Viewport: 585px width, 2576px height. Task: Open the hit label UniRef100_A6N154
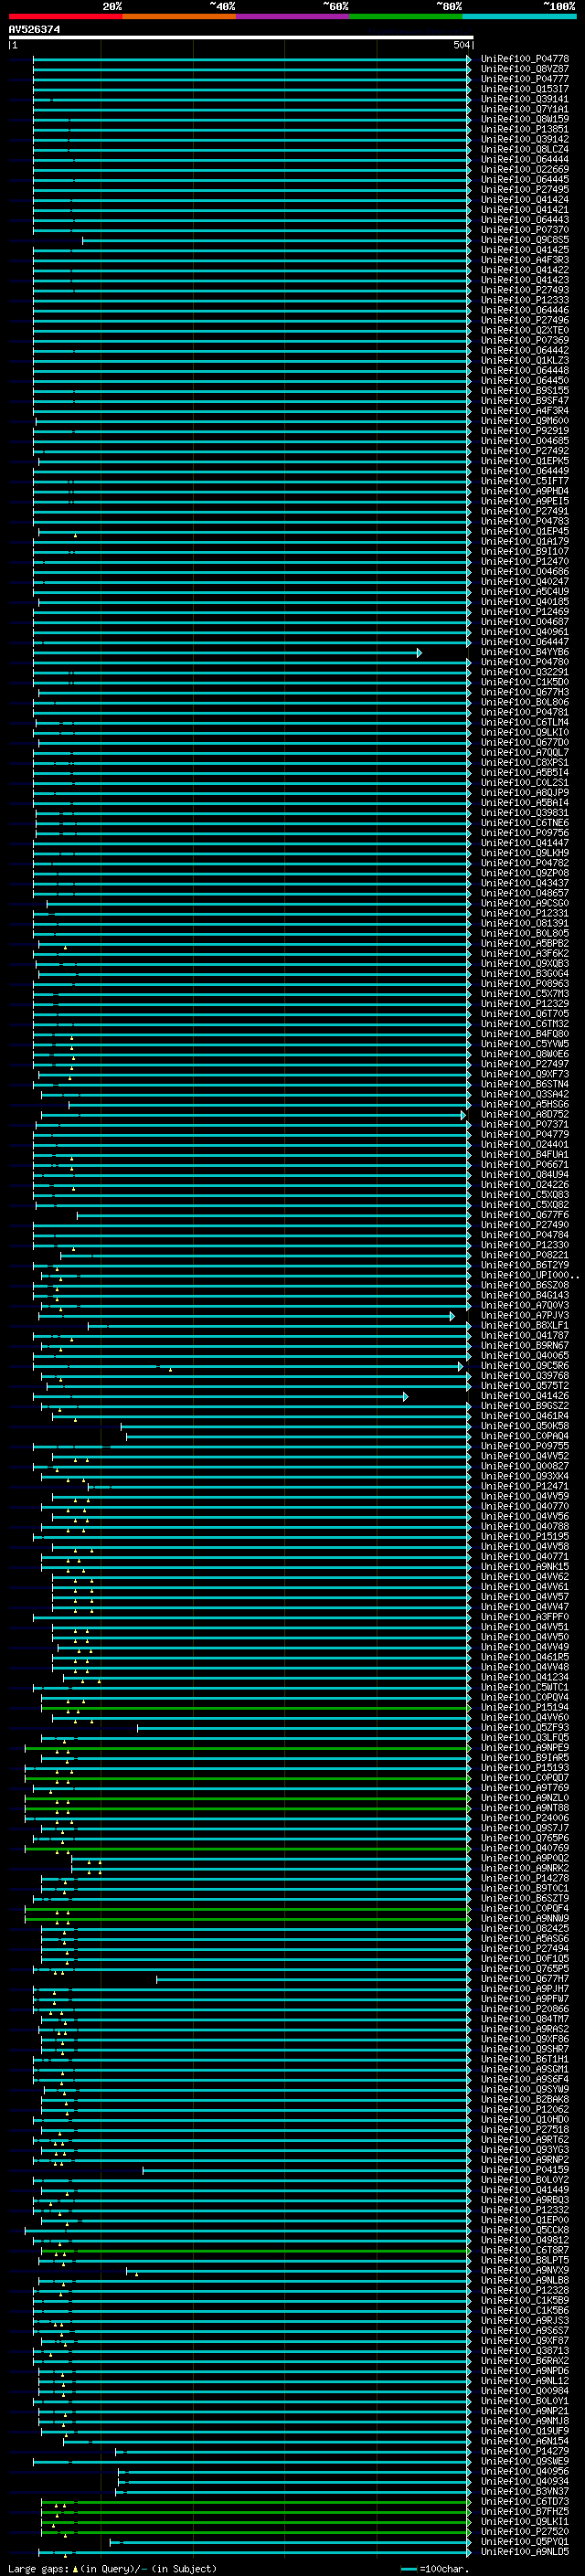click(x=525, y=2441)
